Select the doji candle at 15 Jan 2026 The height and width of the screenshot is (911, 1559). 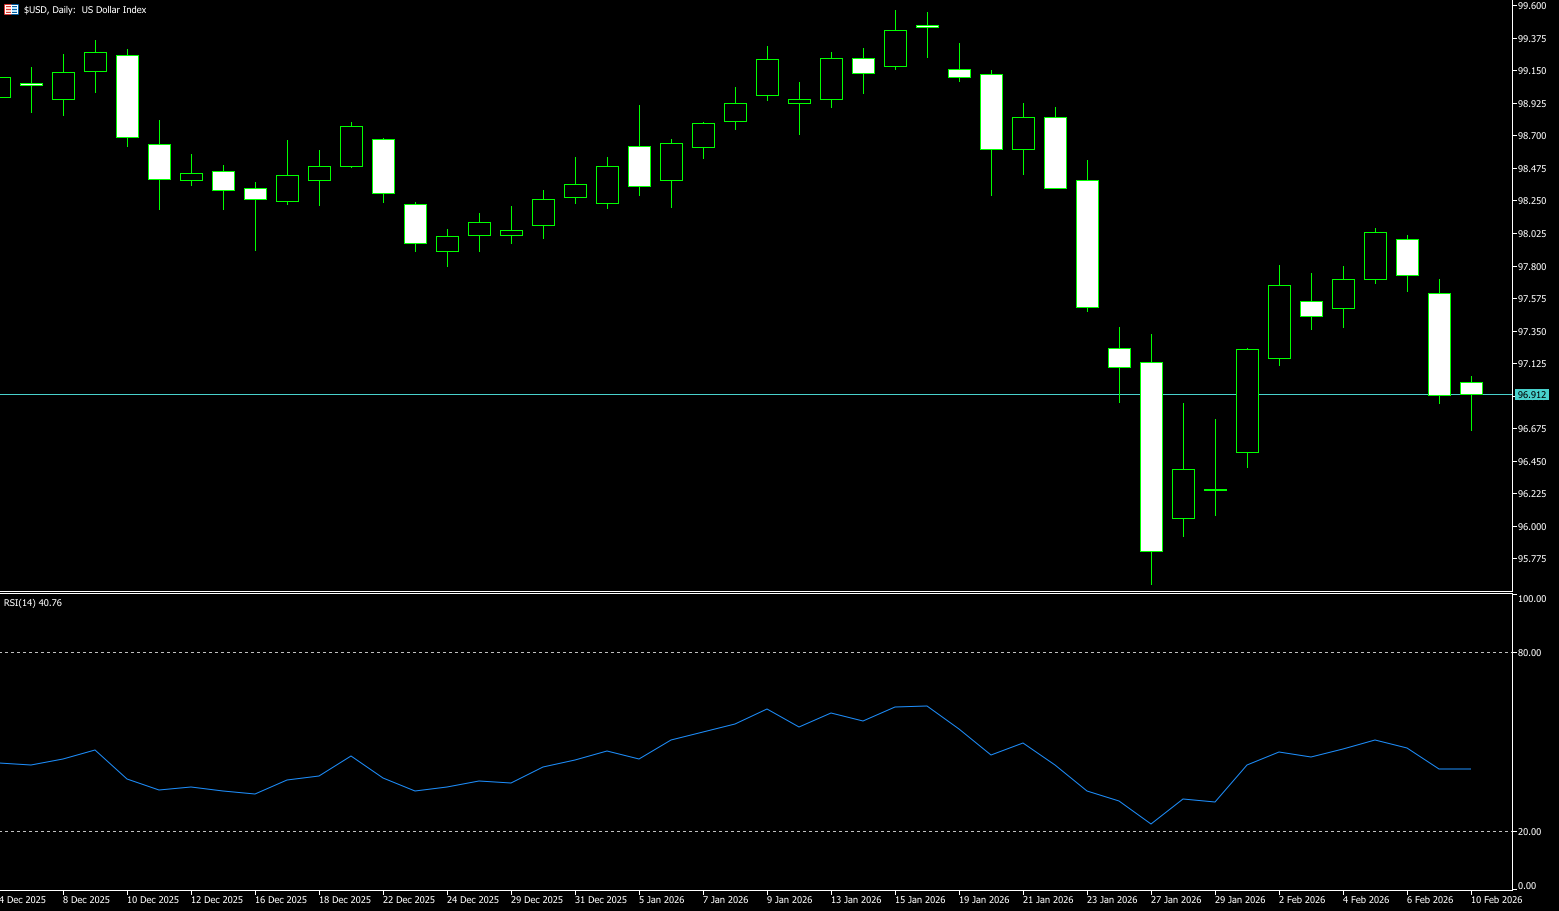(x=927, y=27)
